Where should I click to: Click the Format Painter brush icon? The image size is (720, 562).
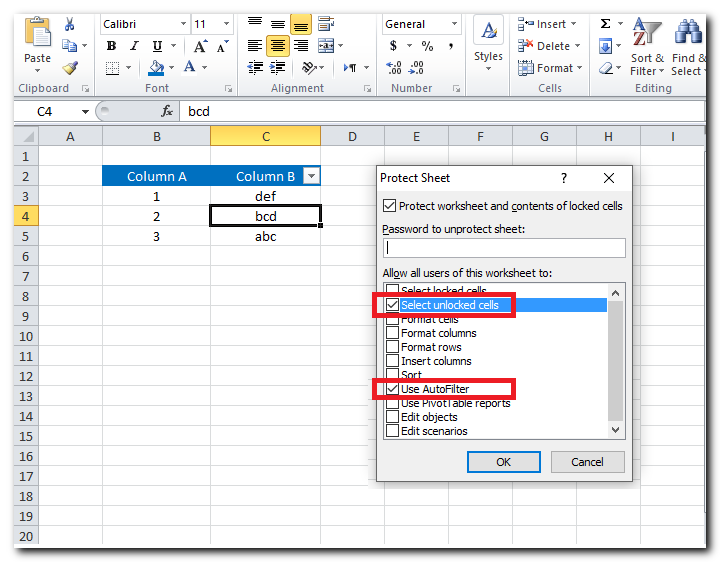tap(70, 68)
